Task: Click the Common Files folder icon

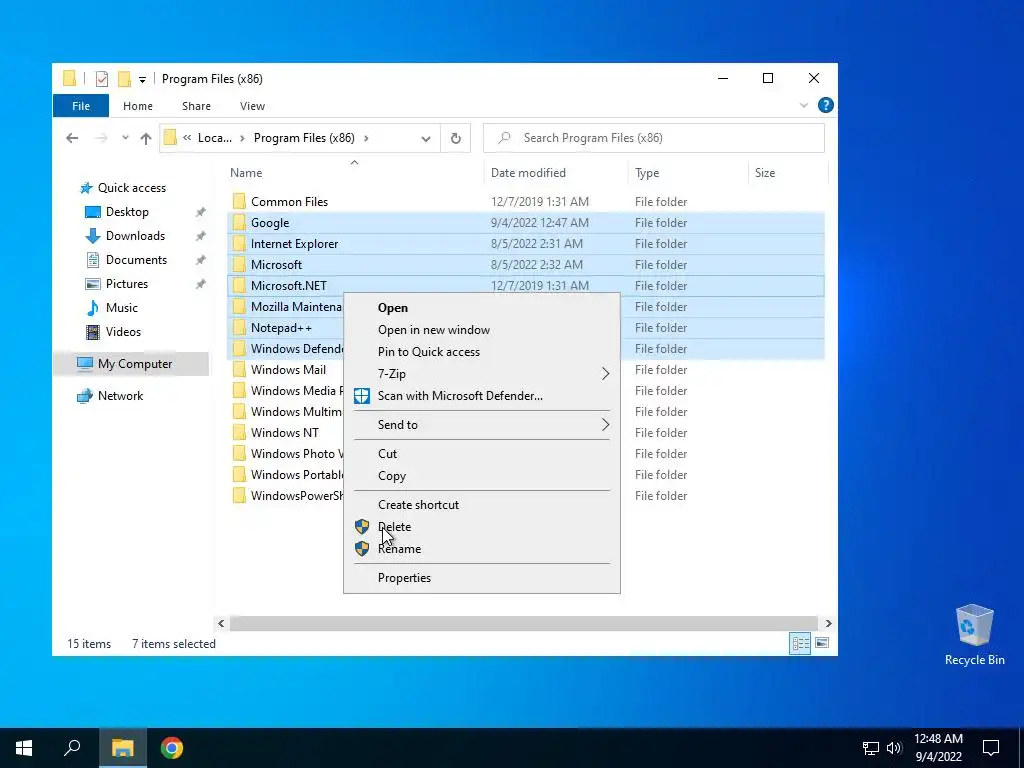Action: [x=240, y=201]
